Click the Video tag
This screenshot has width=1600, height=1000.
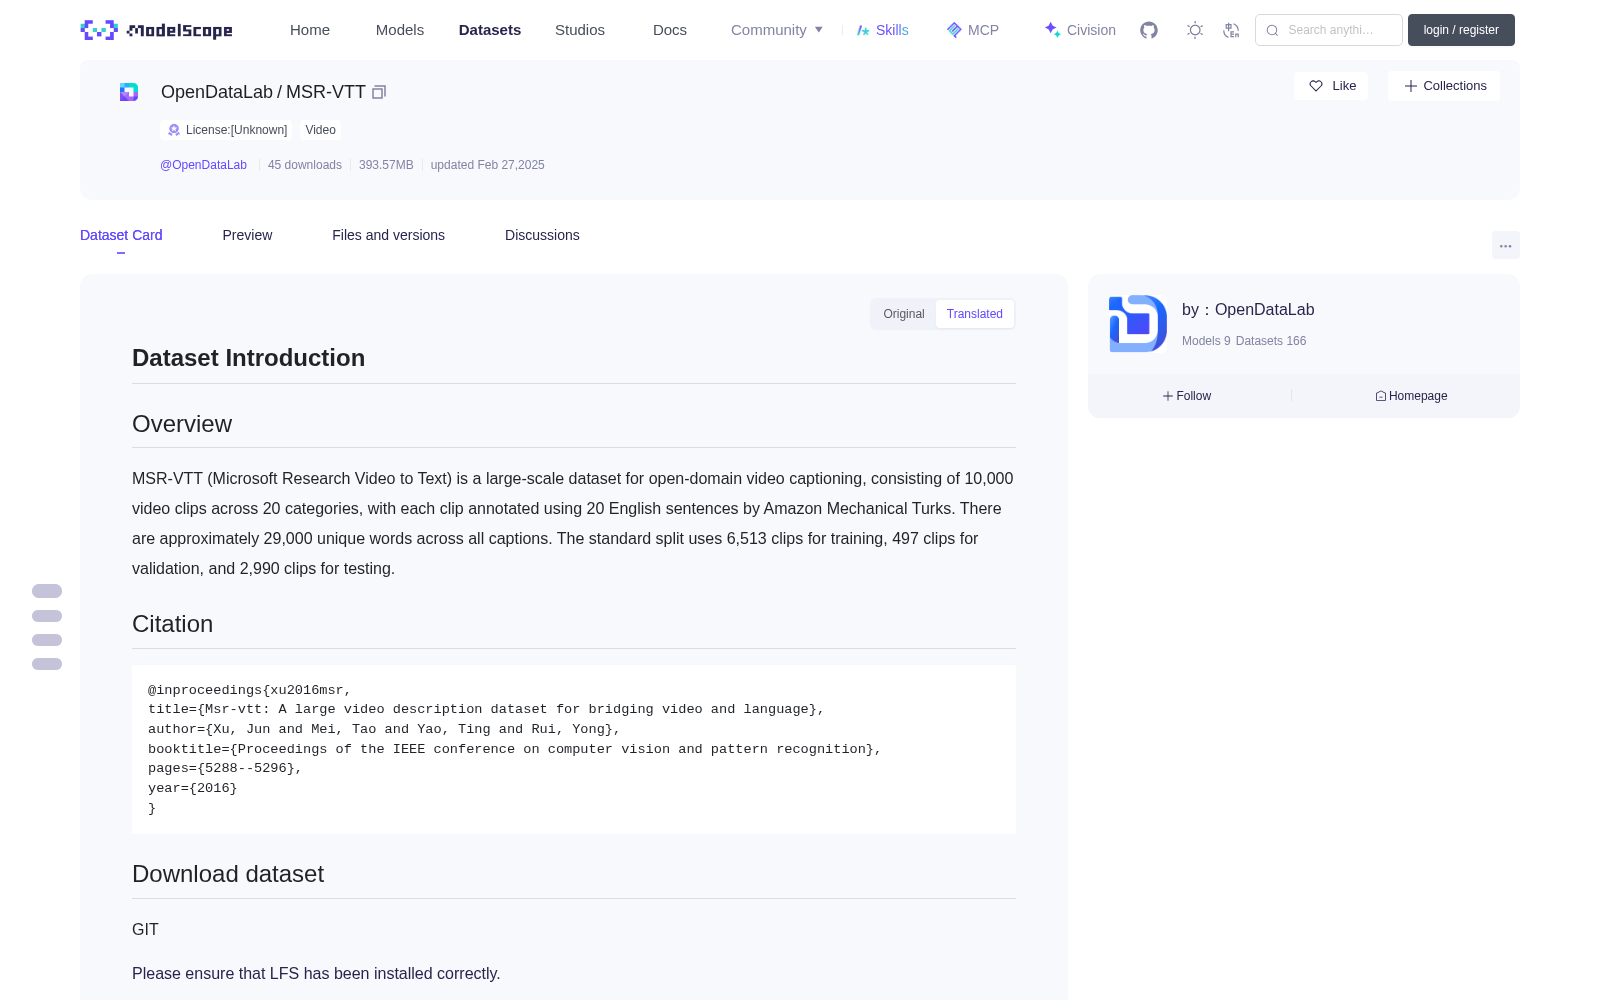(x=320, y=130)
